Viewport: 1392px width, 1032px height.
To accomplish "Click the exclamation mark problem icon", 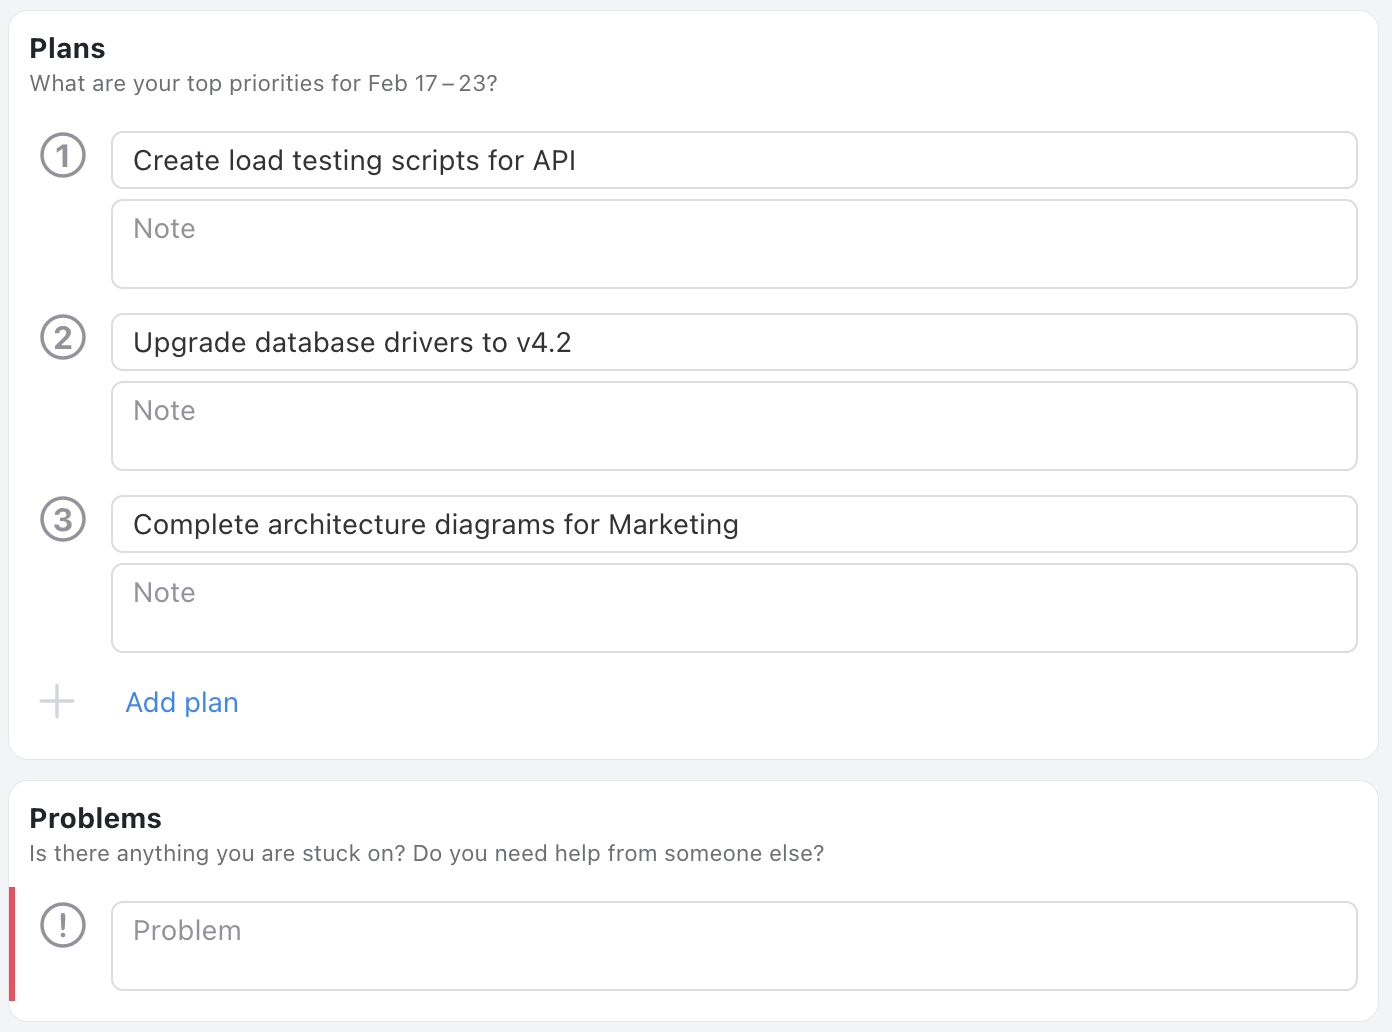I will tap(63, 925).
